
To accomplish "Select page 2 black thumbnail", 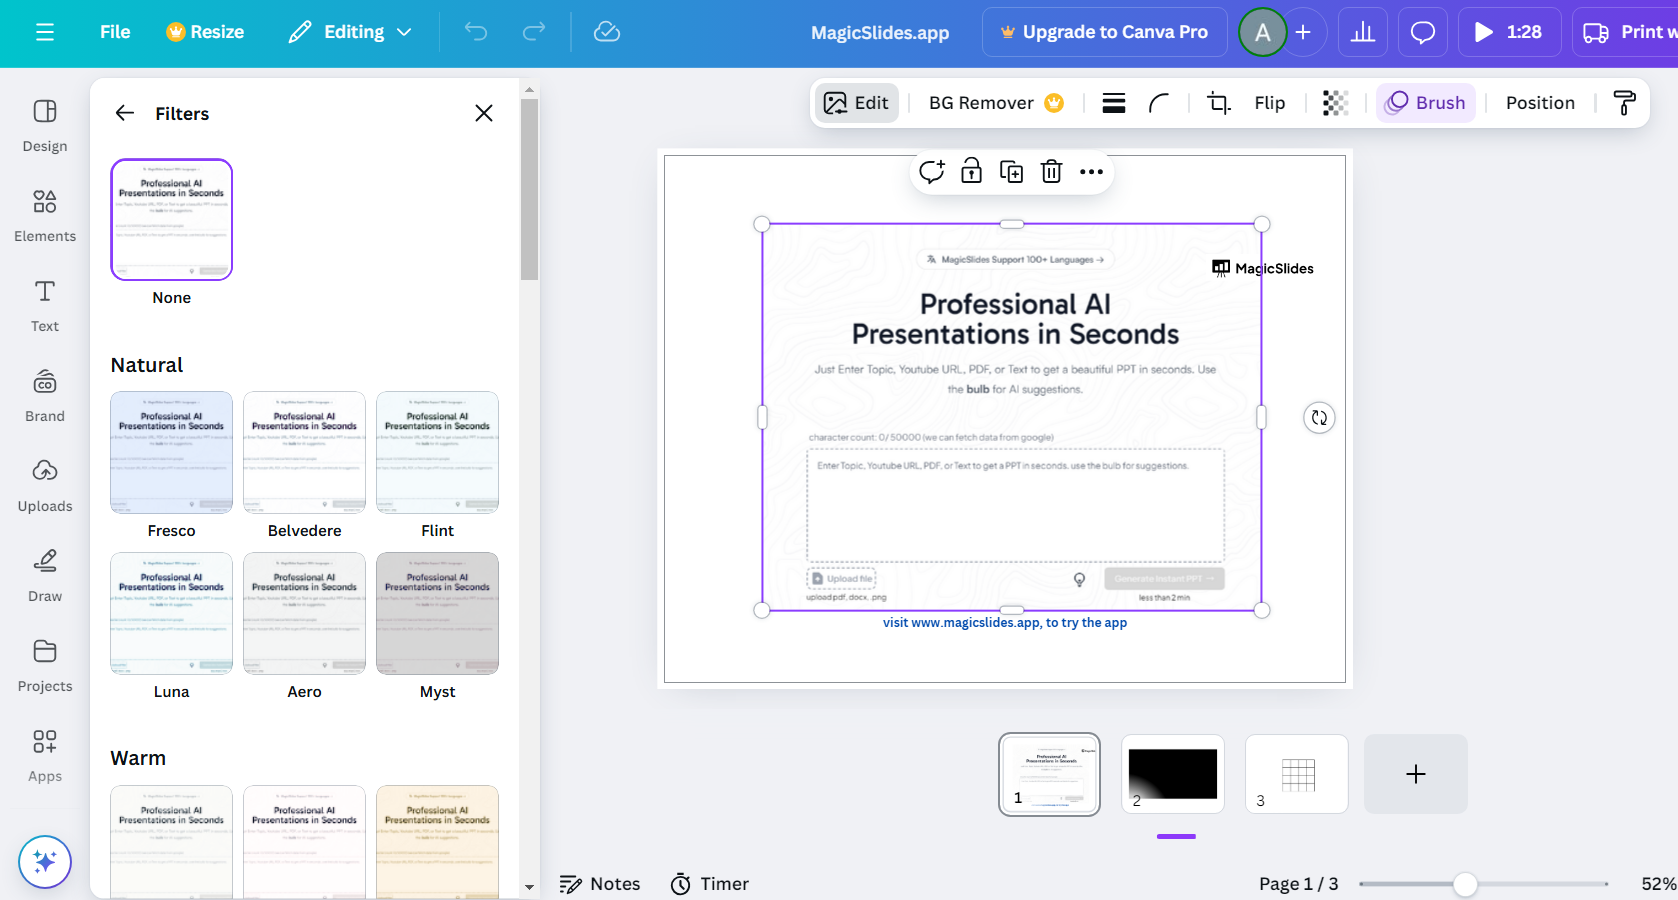I will click(1173, 774).
